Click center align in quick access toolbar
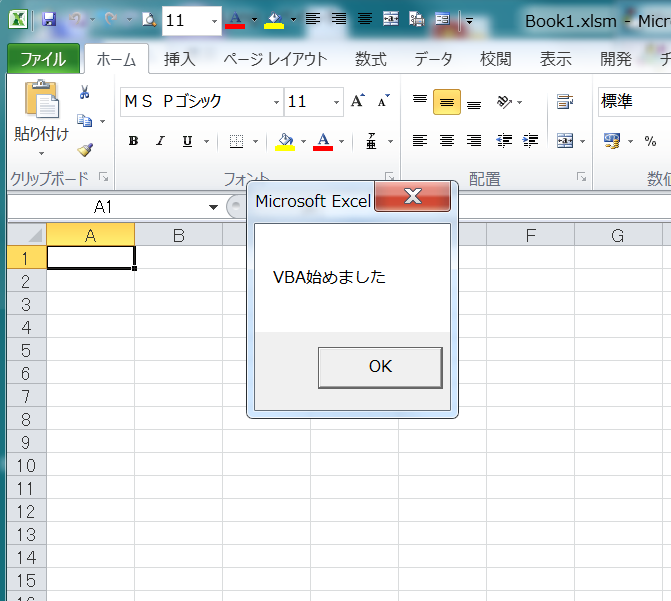 tap(365, 19)
